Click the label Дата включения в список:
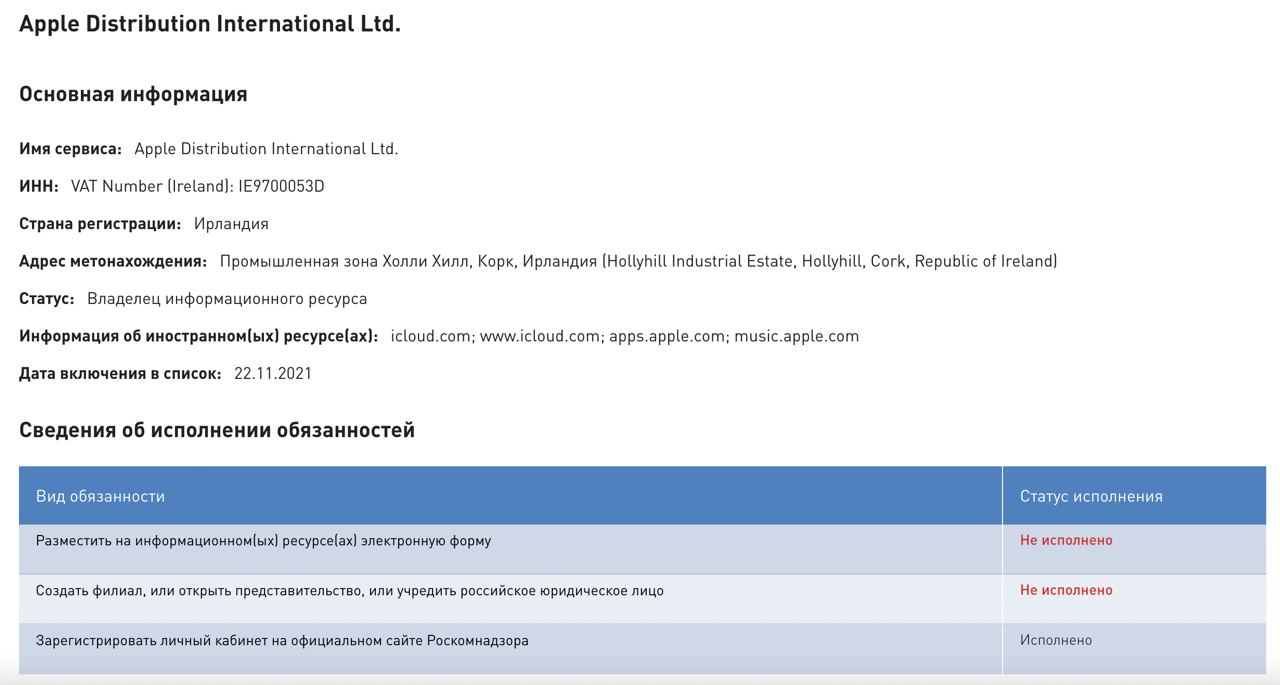This screenshot has height=685, width=1280. 120,374
